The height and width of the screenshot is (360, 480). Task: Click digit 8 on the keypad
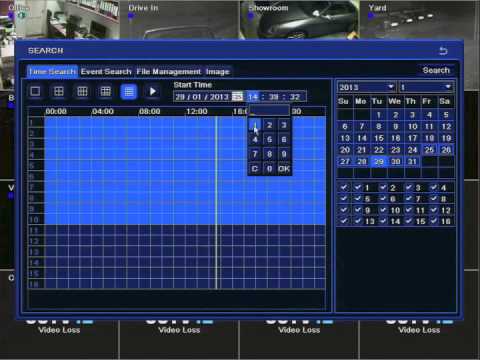pyautogui.click(x=269, y=154)
